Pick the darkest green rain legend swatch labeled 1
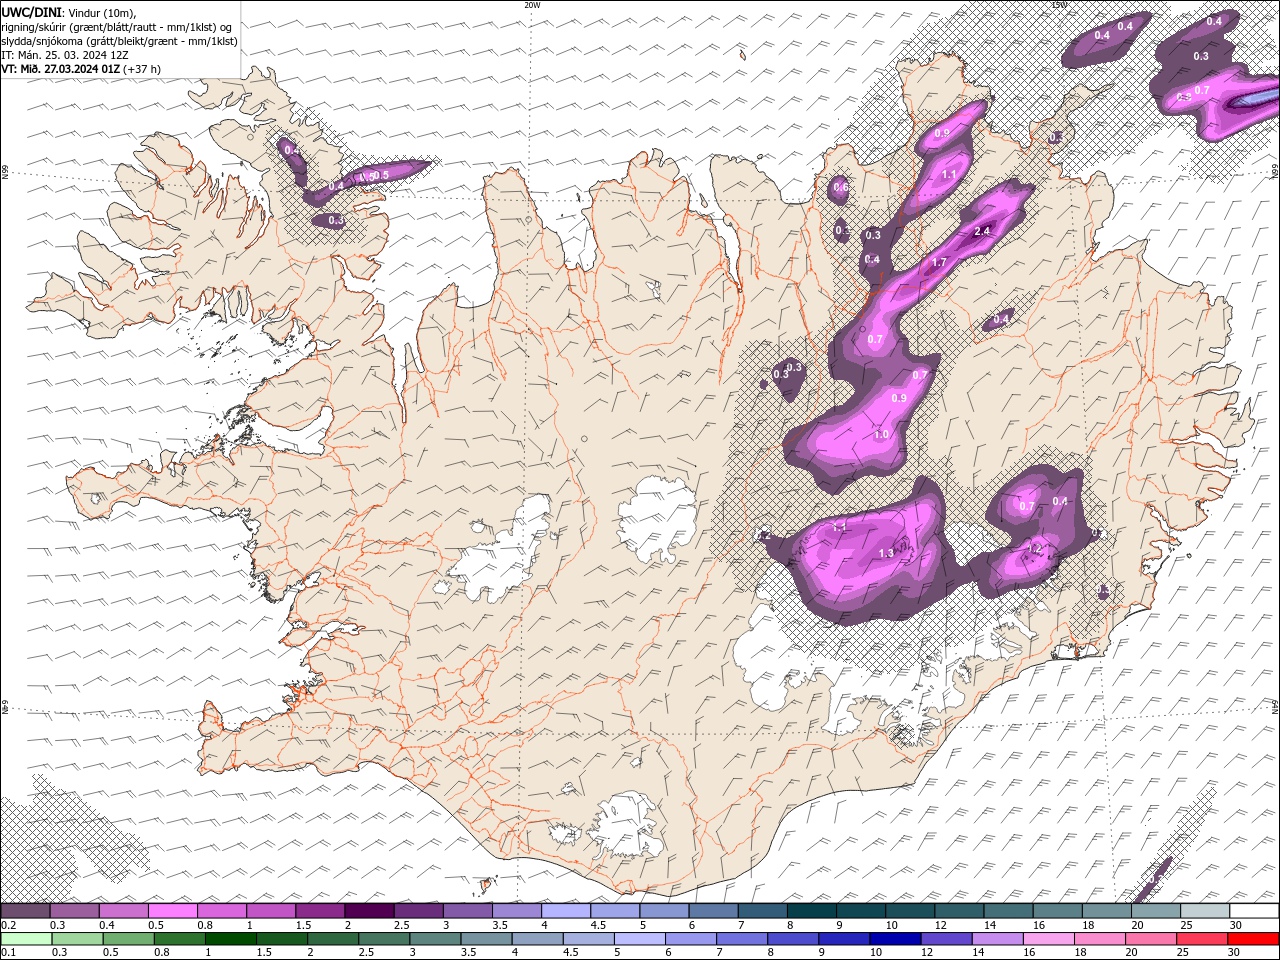 pos(231,939)
